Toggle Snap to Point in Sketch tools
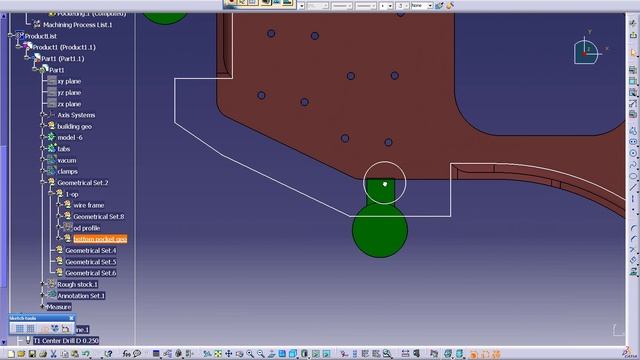The height and width of the screenshot is (360, 640). coord(31,329)
